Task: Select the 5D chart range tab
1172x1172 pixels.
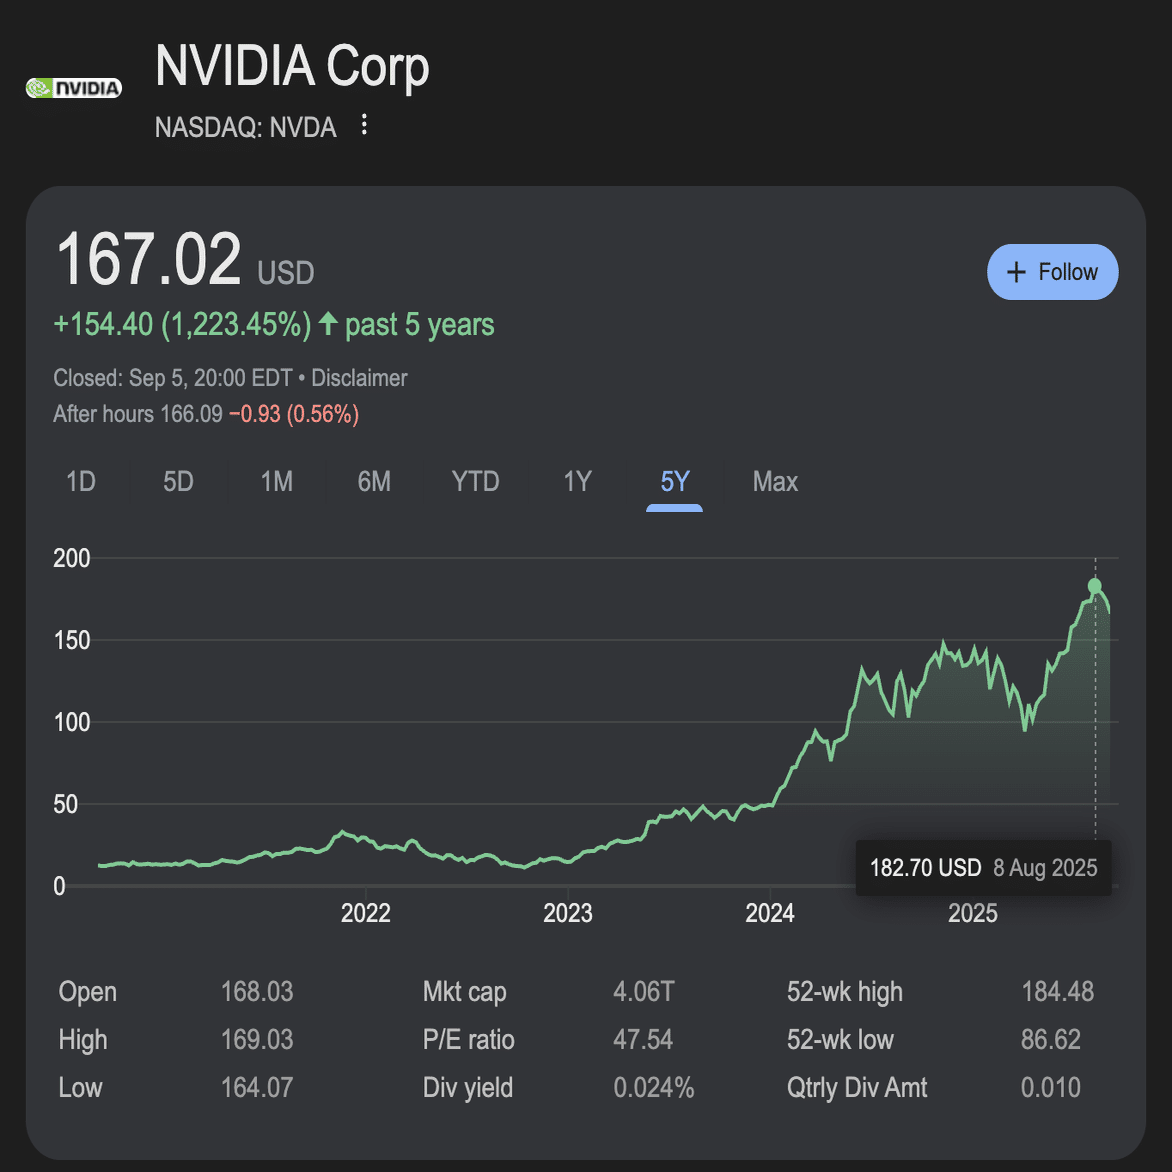Action: 178,482
